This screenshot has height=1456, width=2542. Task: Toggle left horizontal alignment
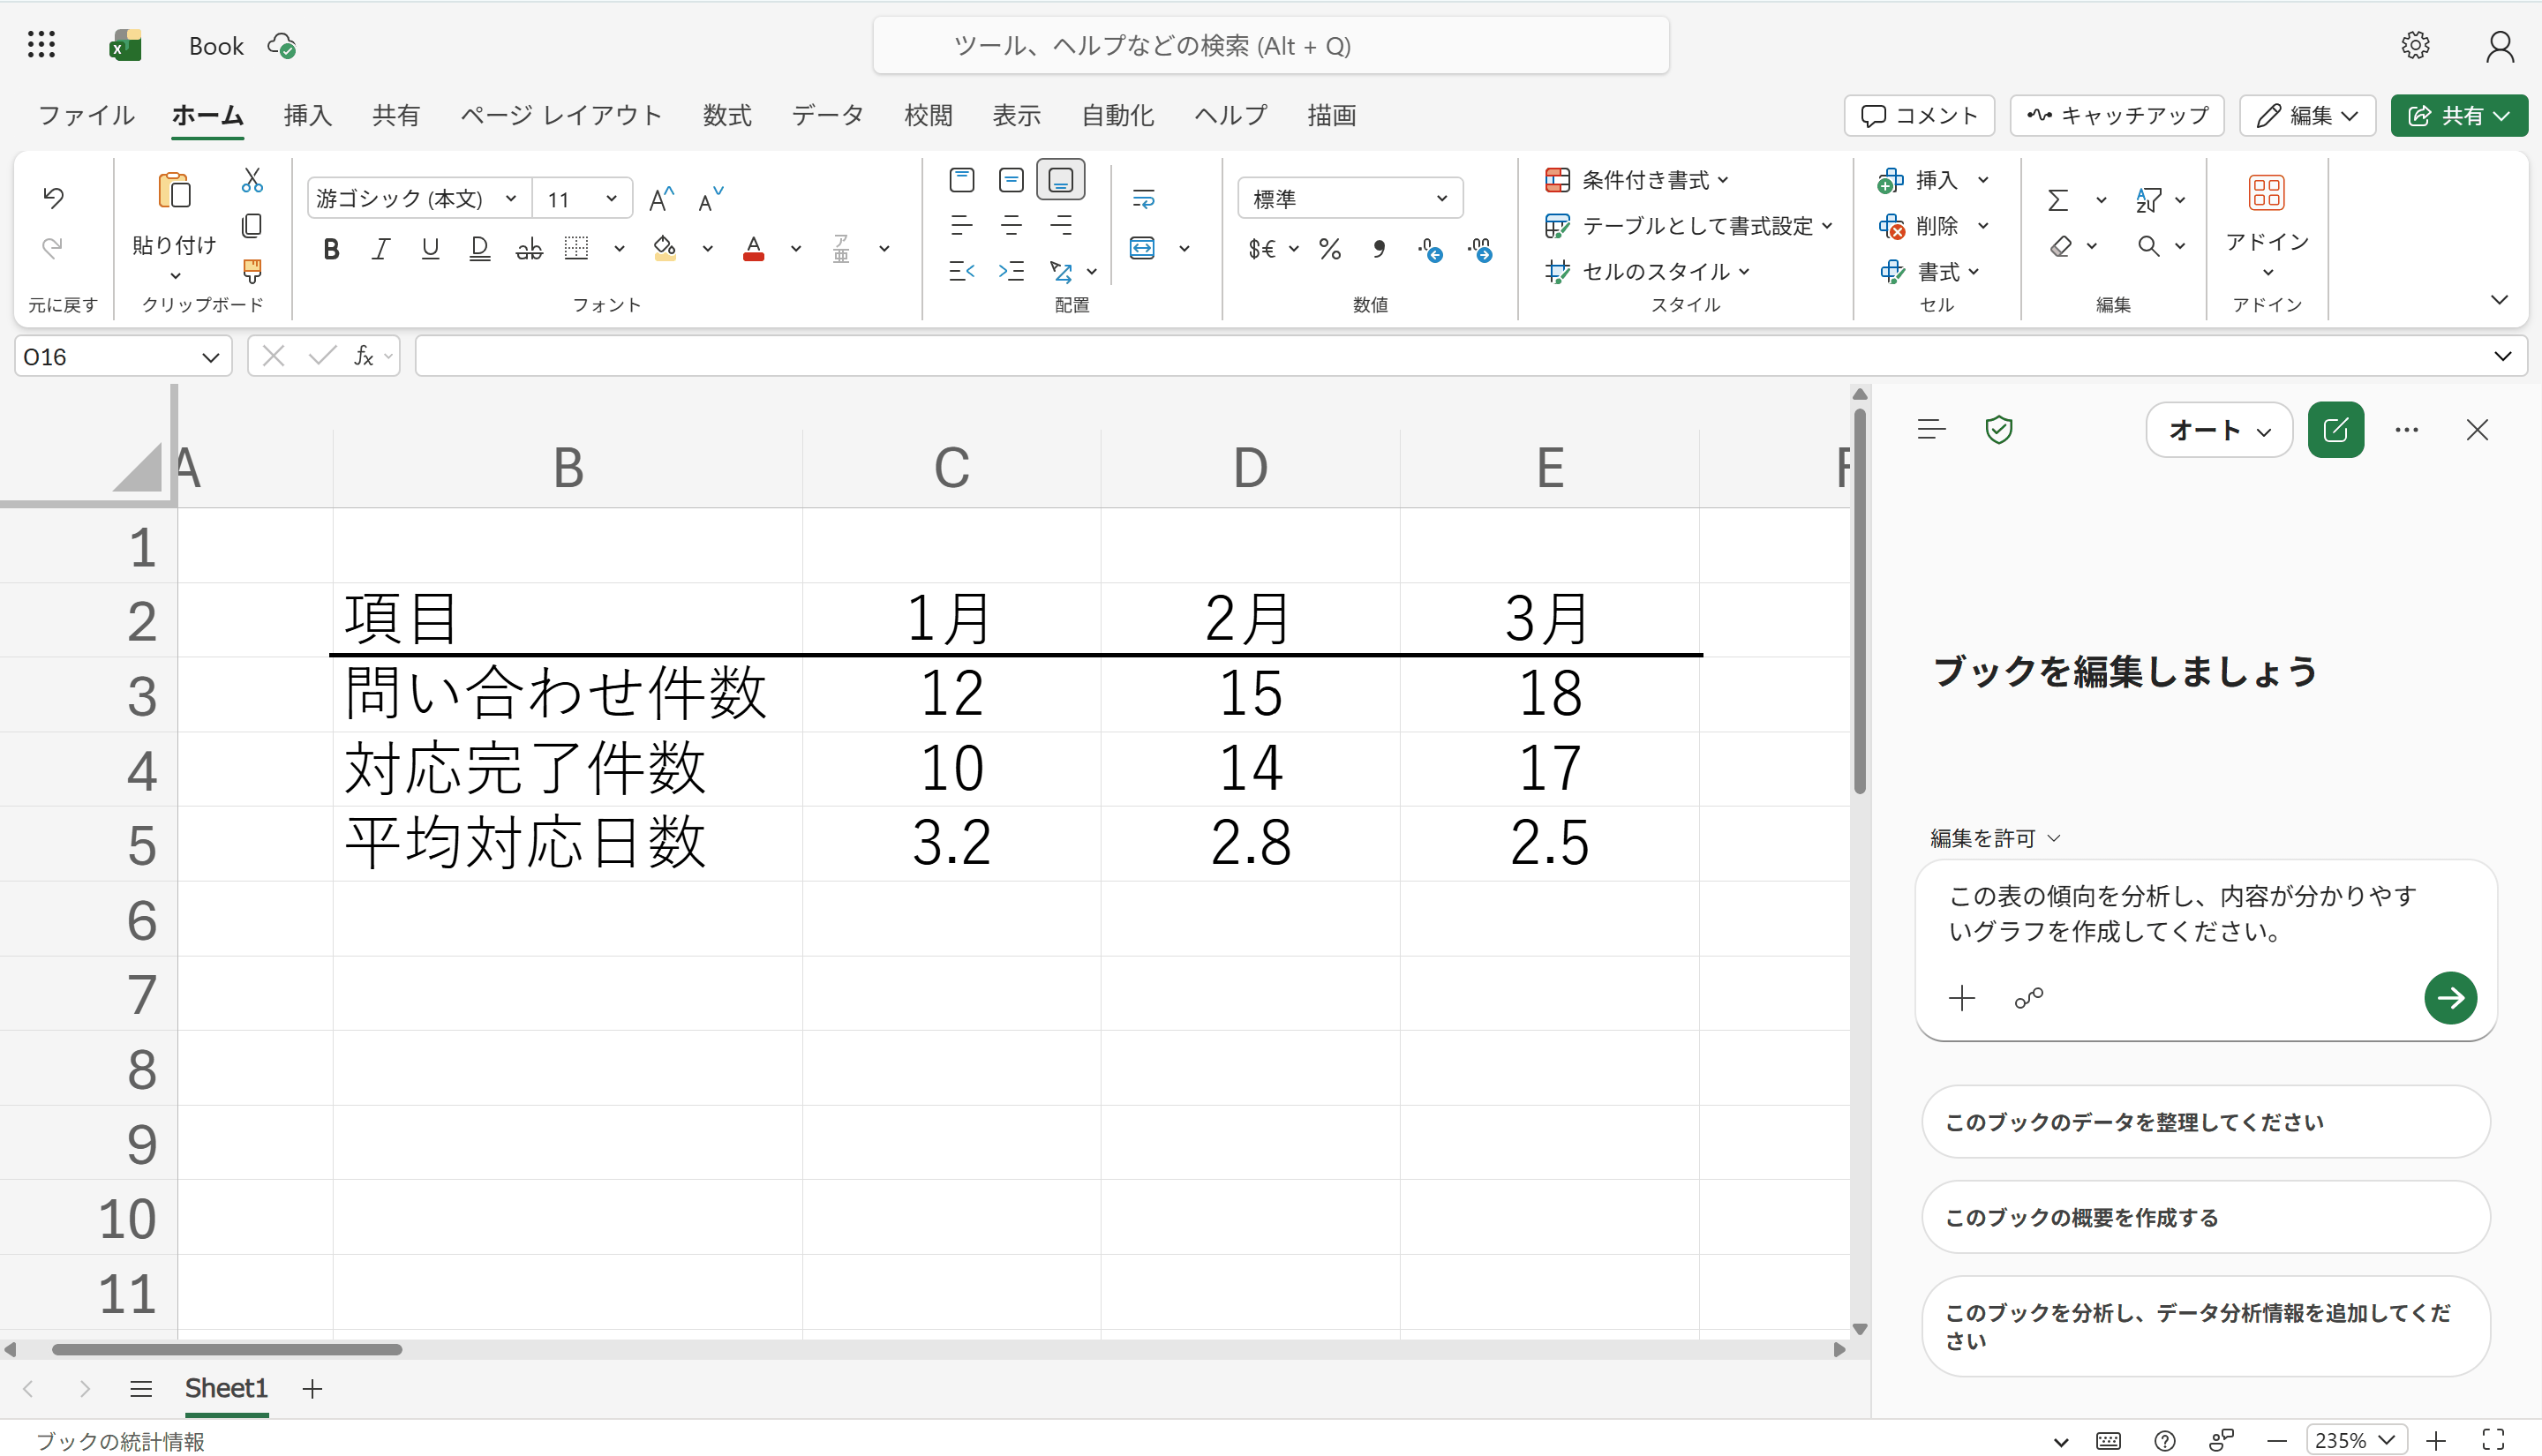(961, 225)
